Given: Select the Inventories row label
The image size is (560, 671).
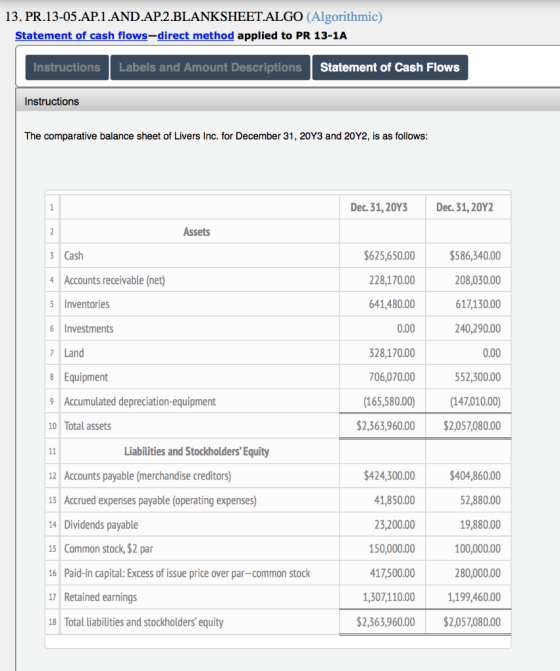Looking at the screenshot, I should pyautogui.click(x=86, y=304).
